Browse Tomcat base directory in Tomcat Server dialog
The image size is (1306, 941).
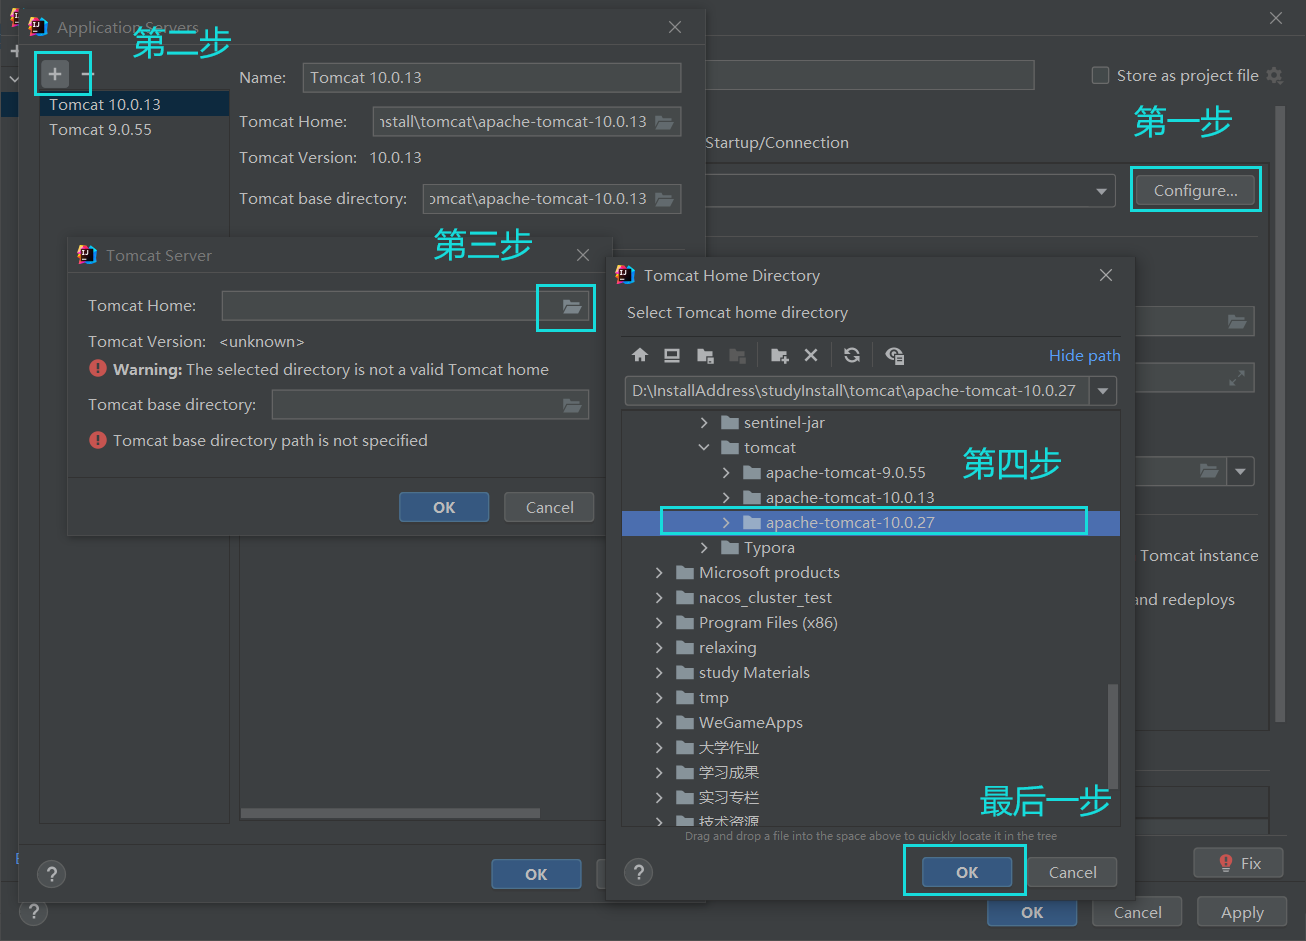pyautogui.click(x=572, y=405)
